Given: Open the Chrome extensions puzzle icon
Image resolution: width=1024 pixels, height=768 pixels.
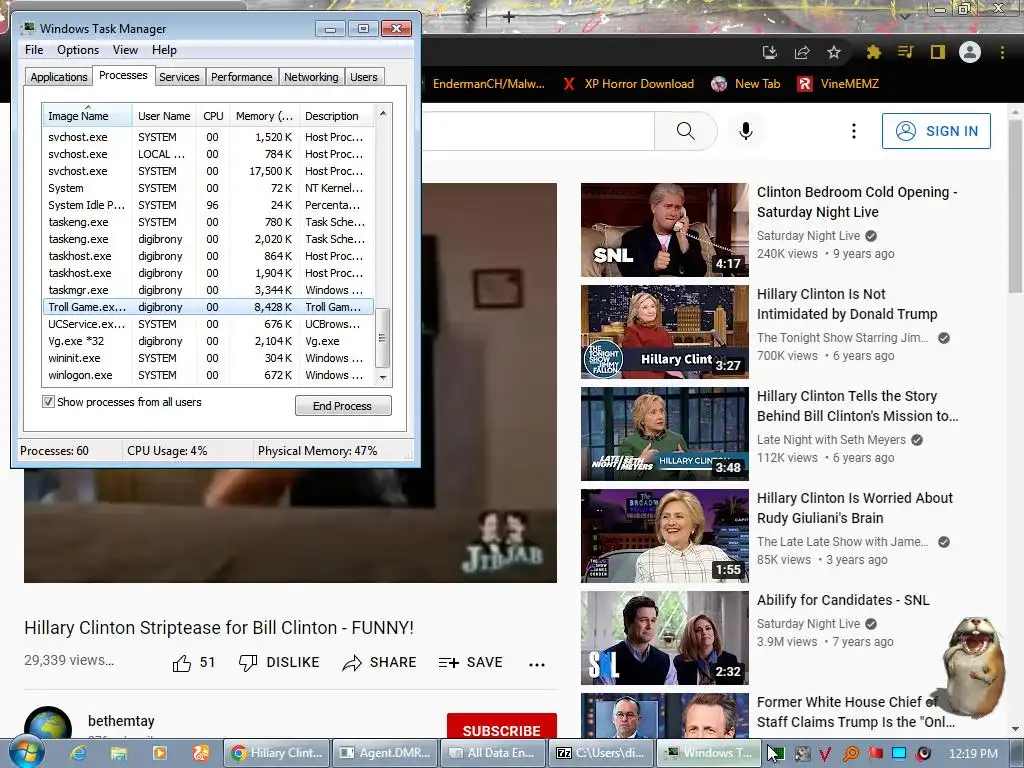Looking at the screenshot, I should click(873, 52).
